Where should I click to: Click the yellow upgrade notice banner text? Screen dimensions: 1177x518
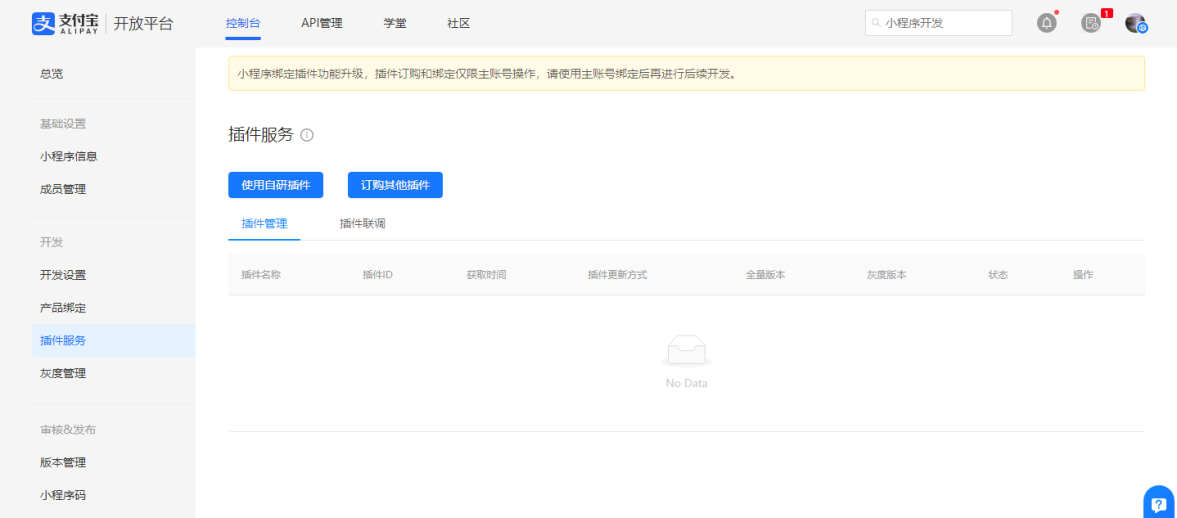[487, 74]
